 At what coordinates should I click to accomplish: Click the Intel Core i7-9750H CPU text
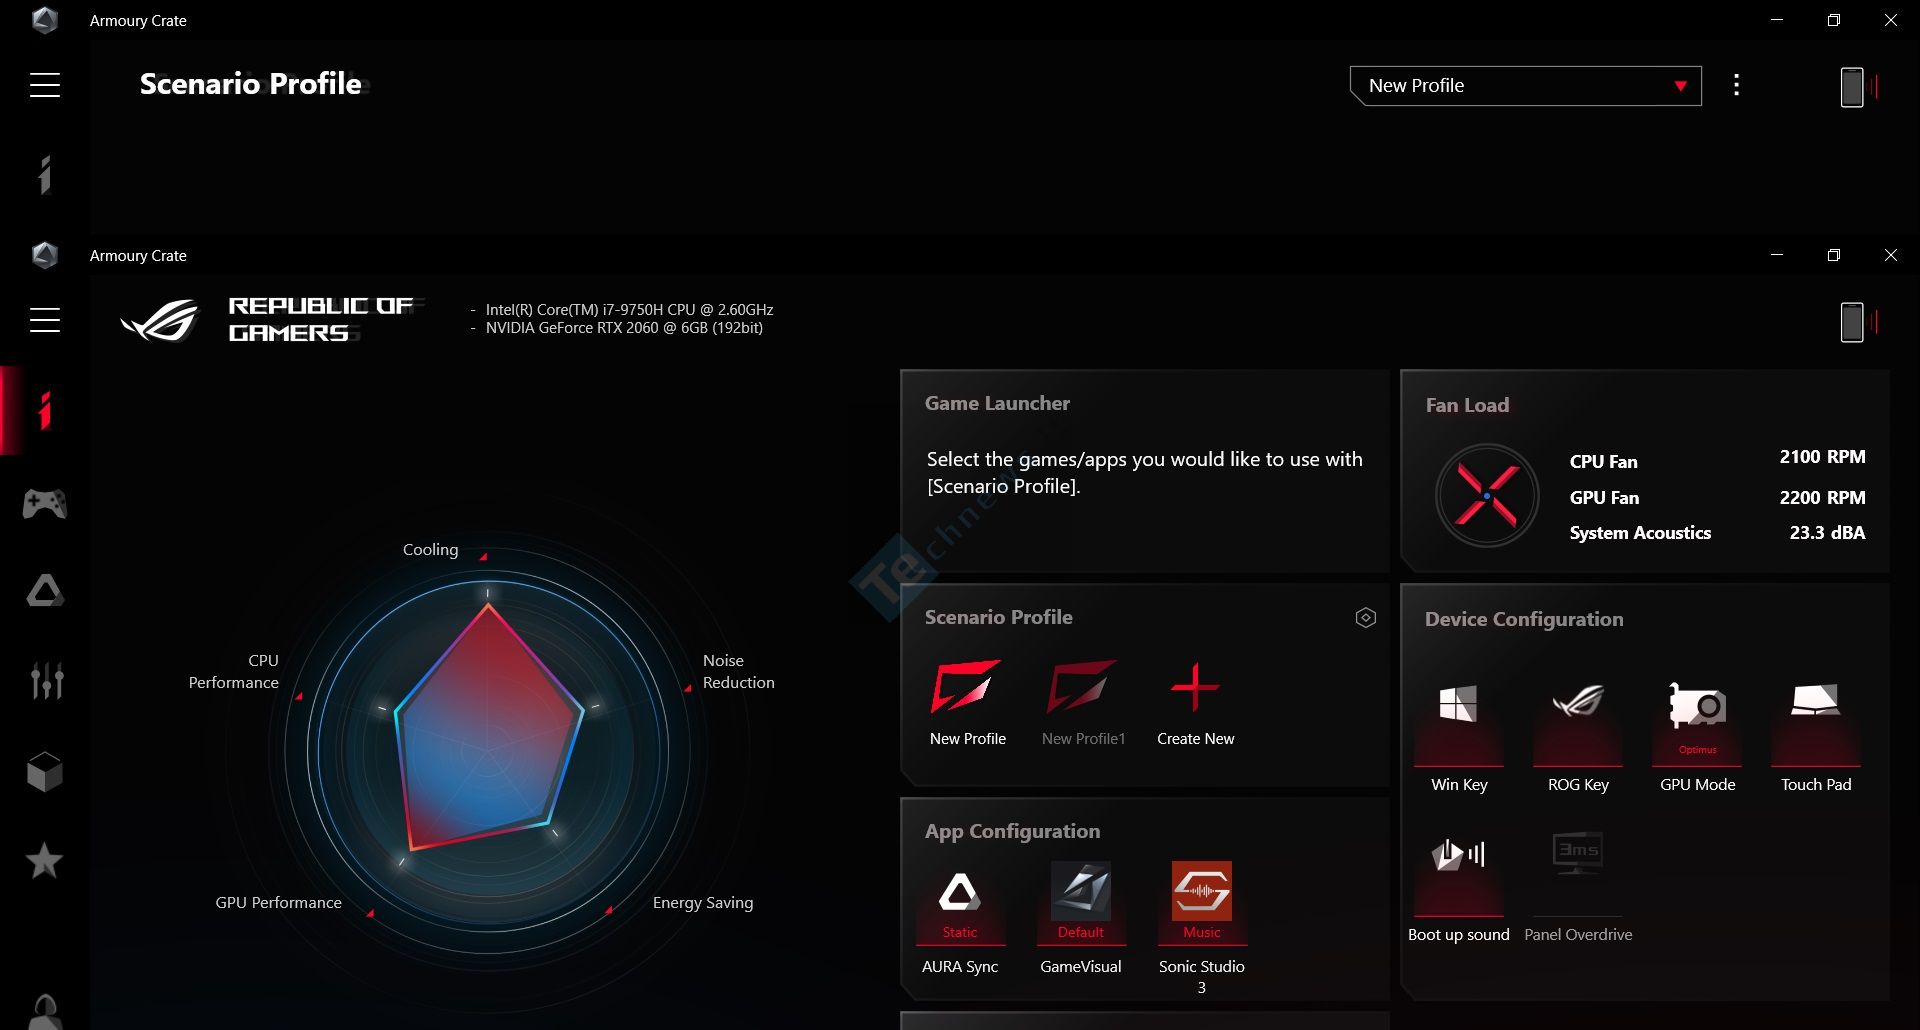coord(629,310)
